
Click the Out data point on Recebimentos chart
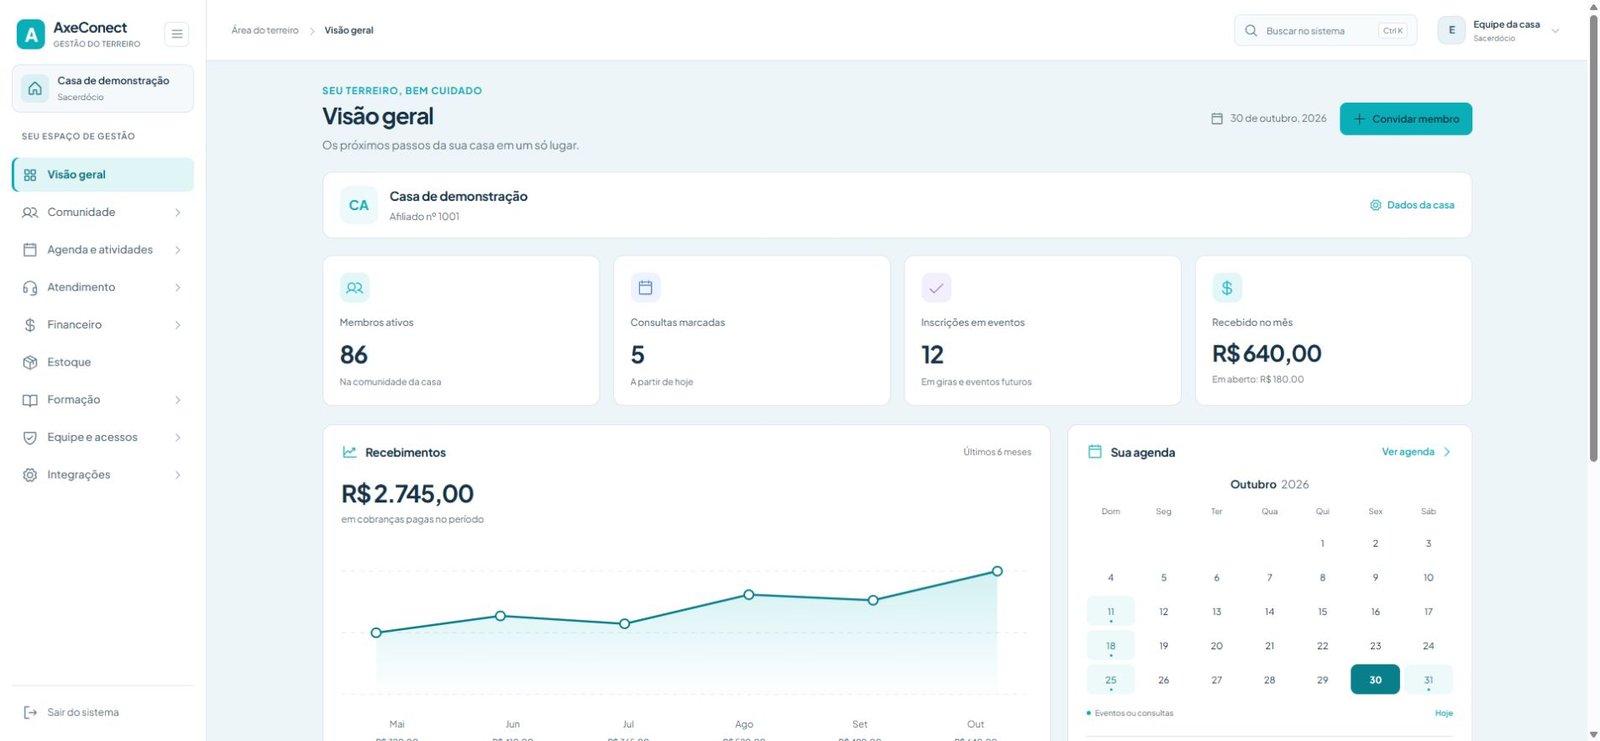[x=997, y=571]
